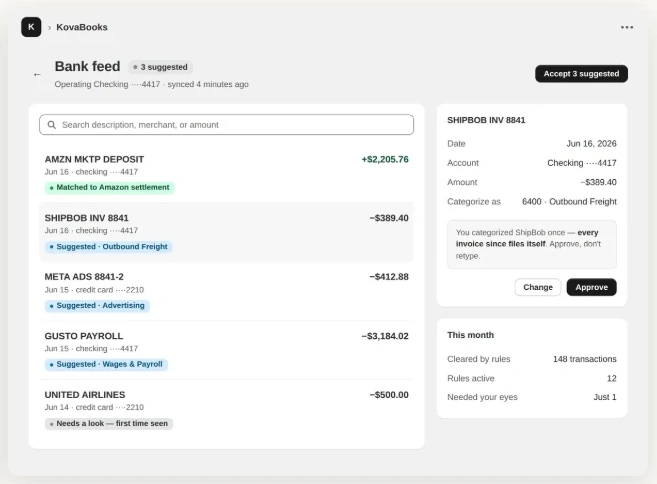Click the Suggested Advertising tag

point(97,305)
